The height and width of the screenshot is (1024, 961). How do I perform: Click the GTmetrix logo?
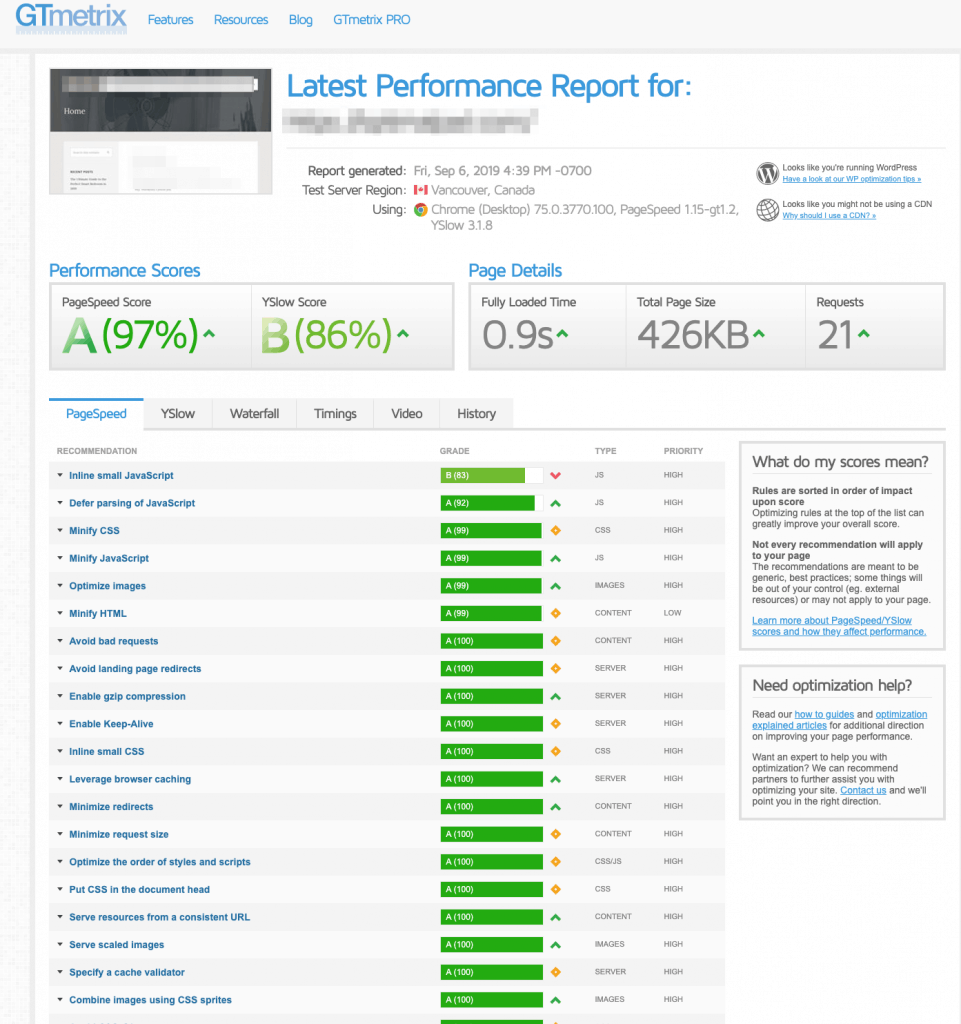[71, 18]
